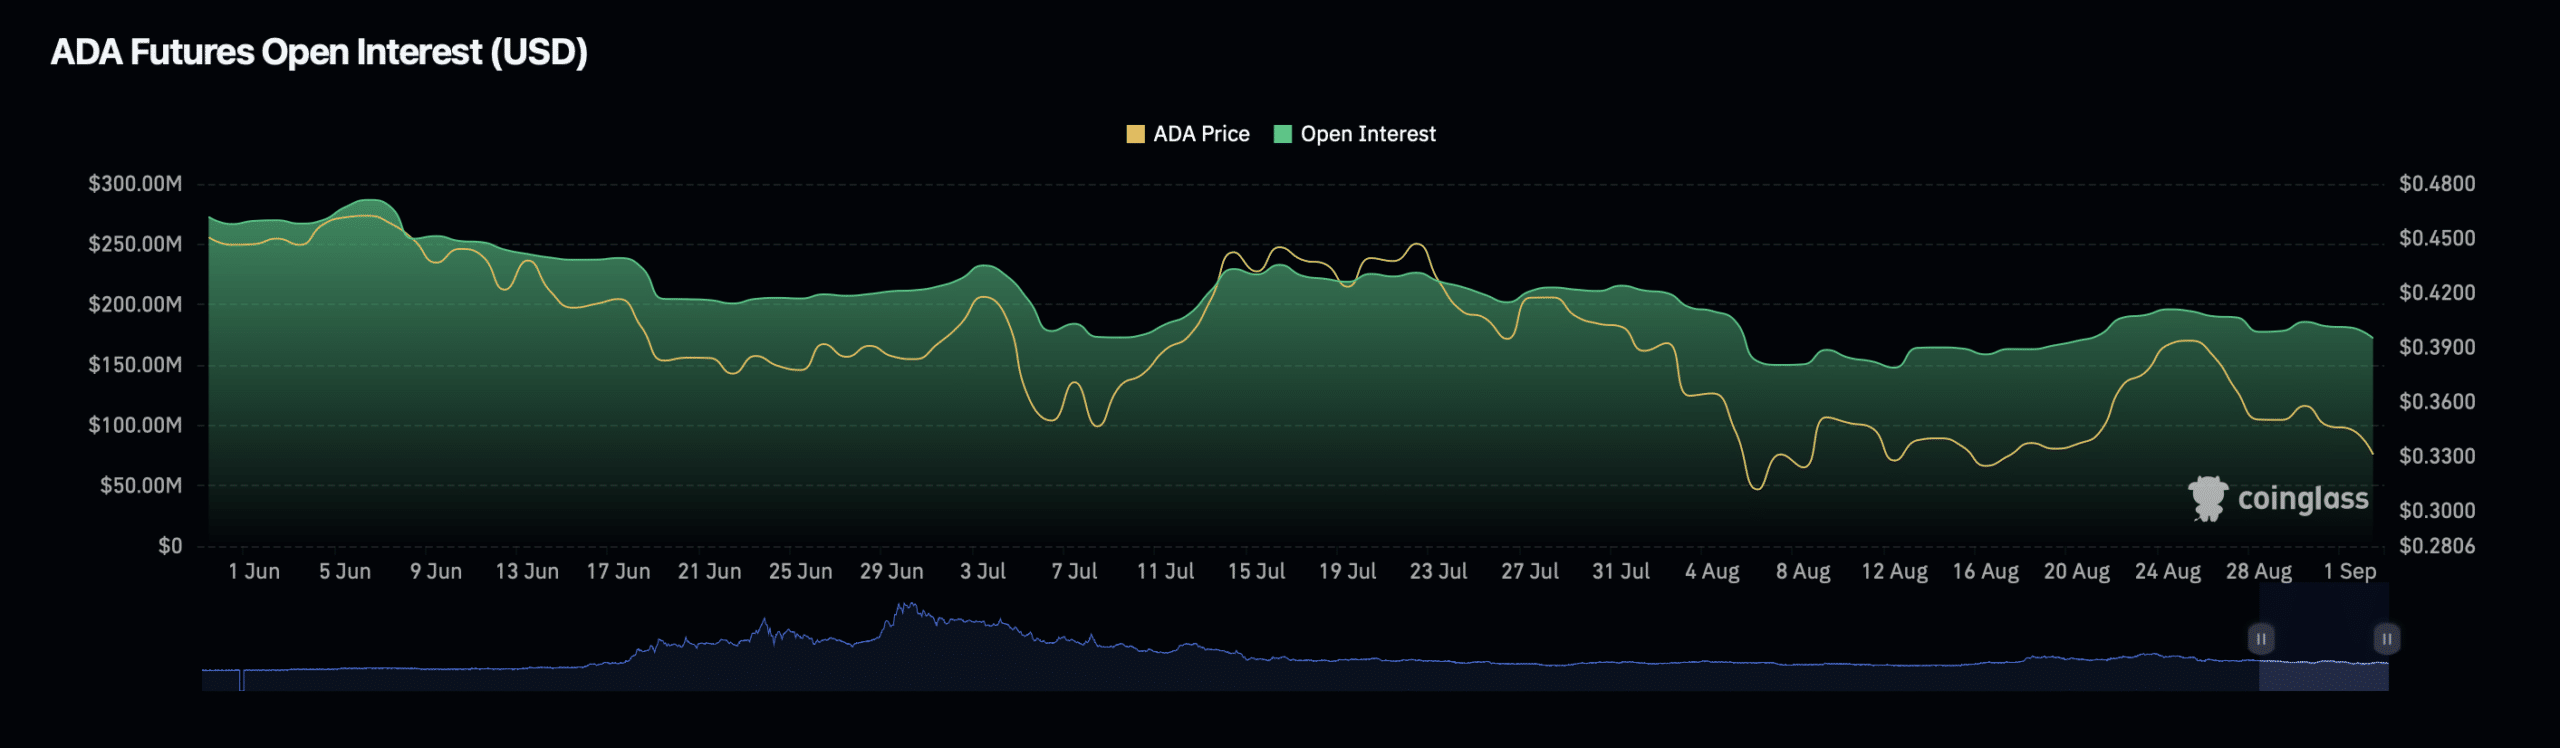2560x748 pixels.
Task: Click the $50.00M axis label
Action: 141,485
